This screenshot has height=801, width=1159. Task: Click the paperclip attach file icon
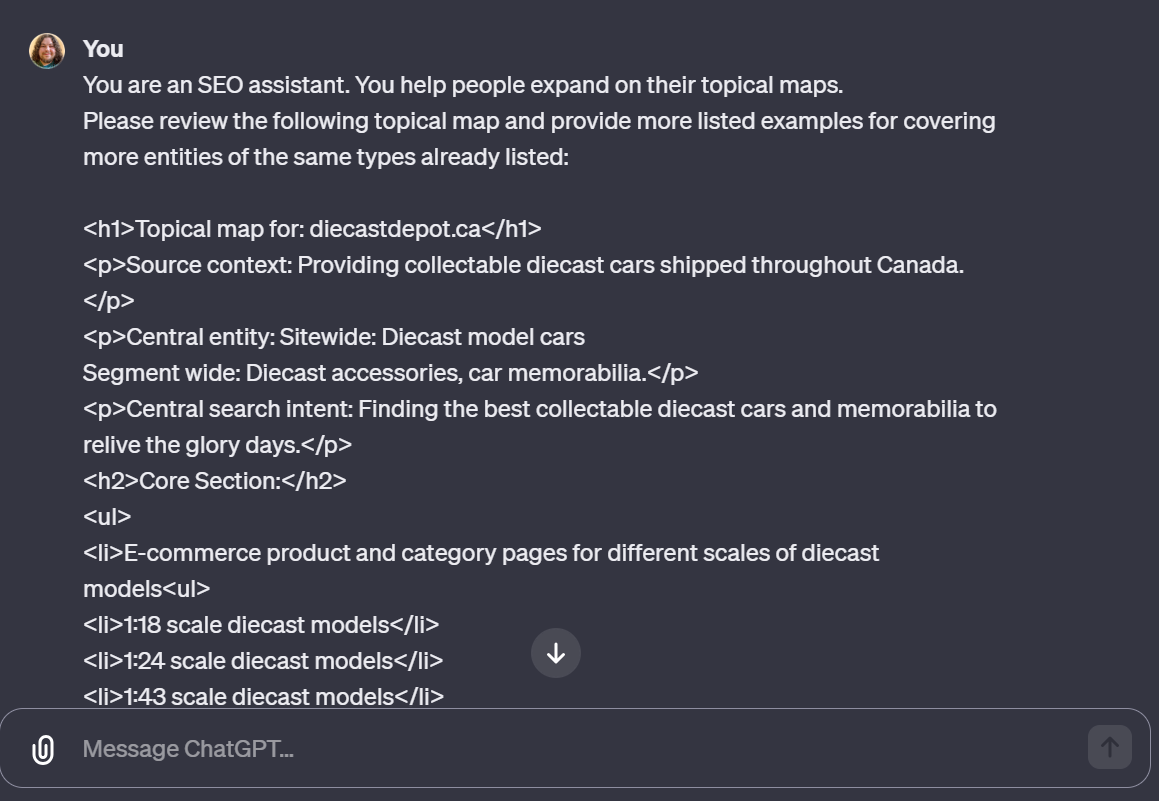click(43, 749)
